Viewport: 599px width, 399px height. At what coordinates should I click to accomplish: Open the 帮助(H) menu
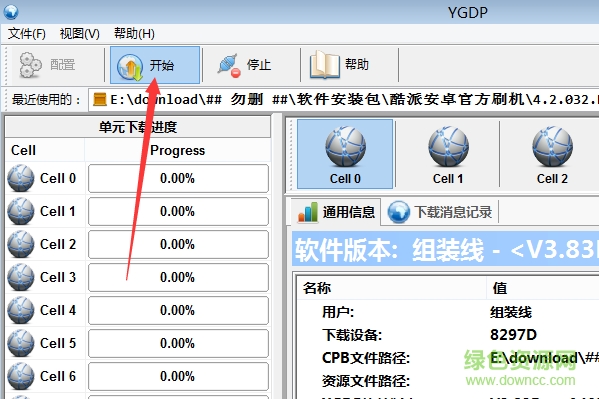pos(134,34)
